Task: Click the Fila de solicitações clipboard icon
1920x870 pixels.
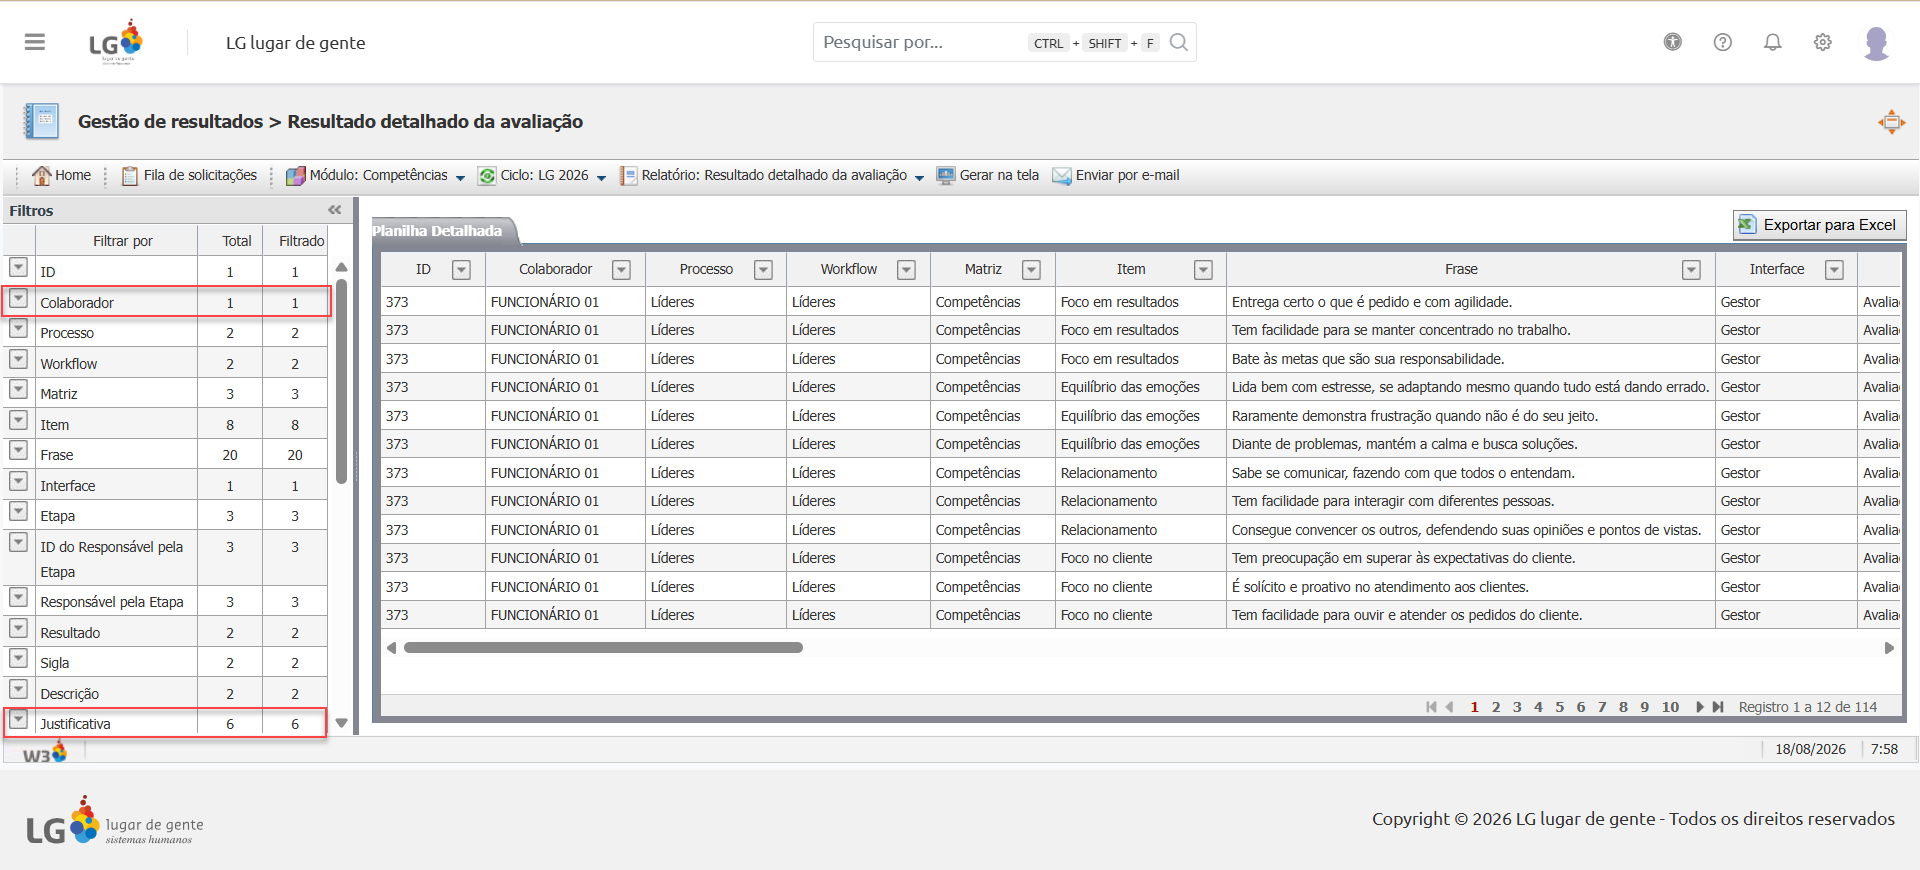Action: [130, 176]
